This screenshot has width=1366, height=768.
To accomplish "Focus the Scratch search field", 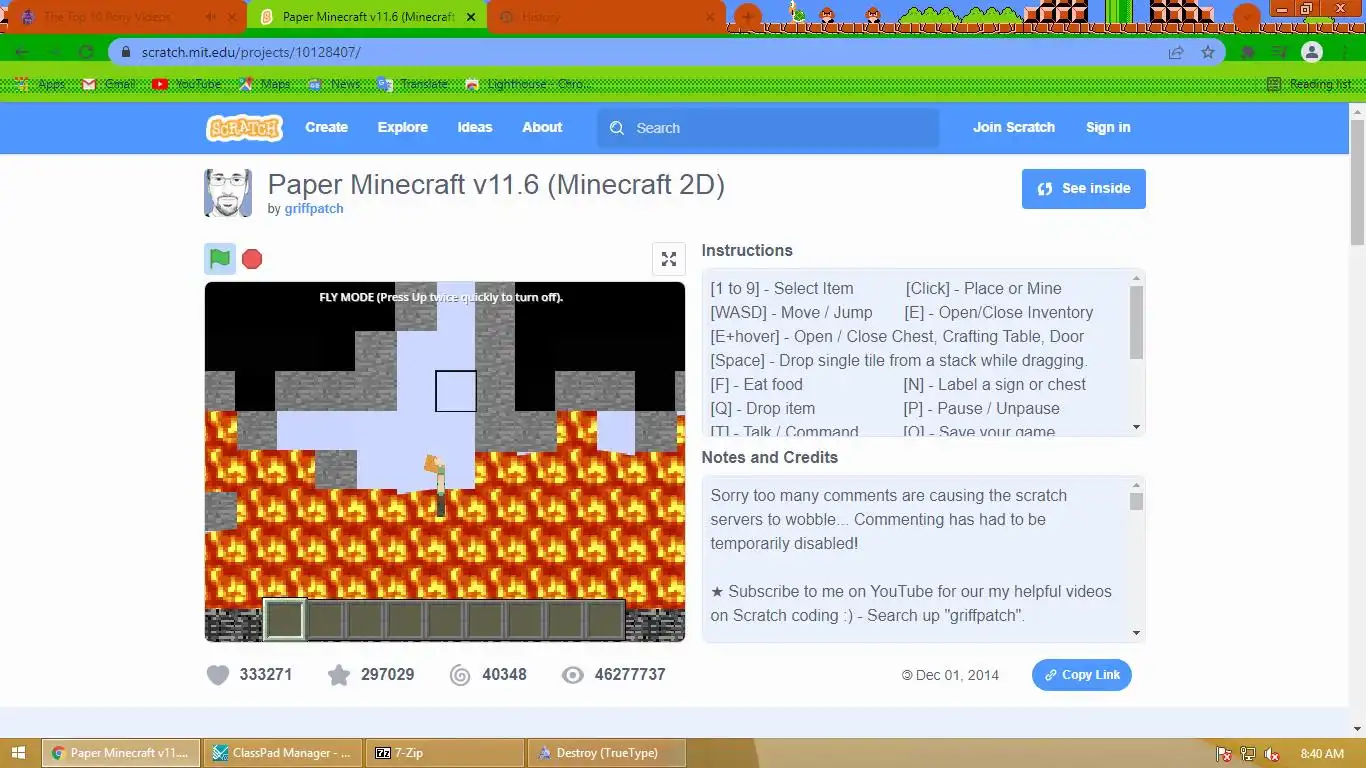I will click(768, 128).
